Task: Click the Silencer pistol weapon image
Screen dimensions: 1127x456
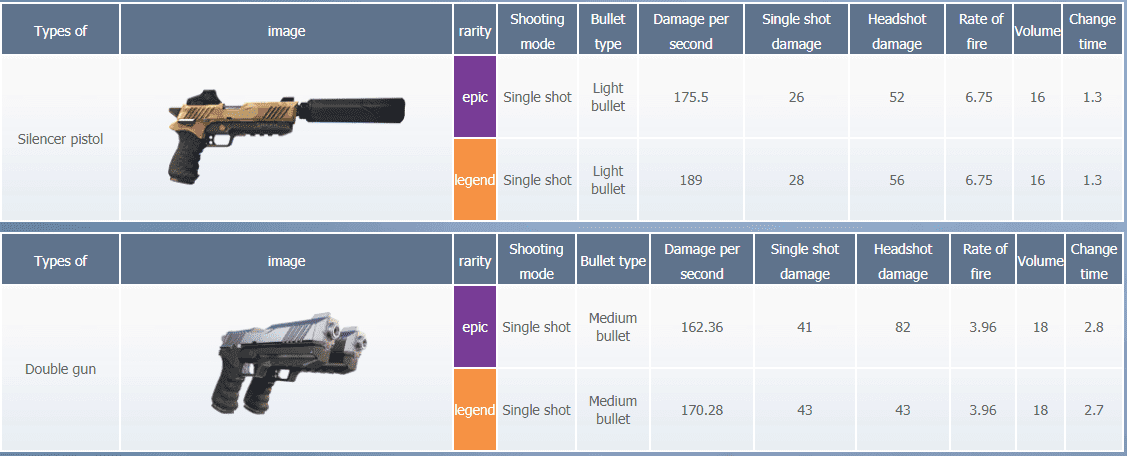Action: (x=286, y=138)
